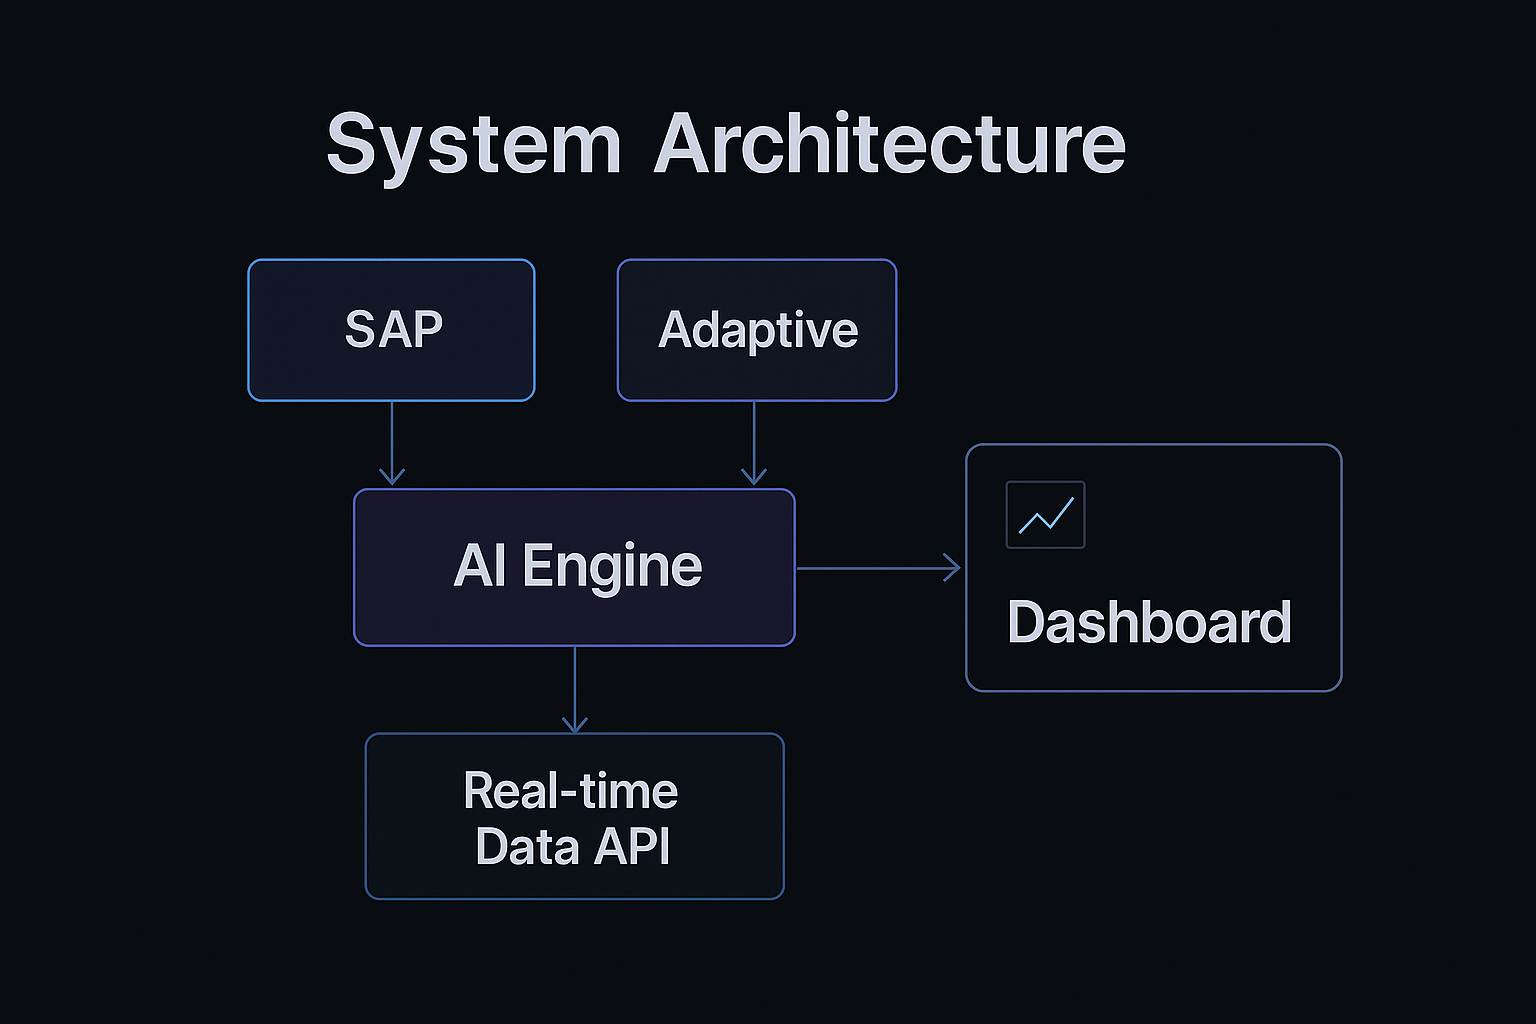Click the arrow line from SAP downward
1536x1024 pixels.
[392, 435]
